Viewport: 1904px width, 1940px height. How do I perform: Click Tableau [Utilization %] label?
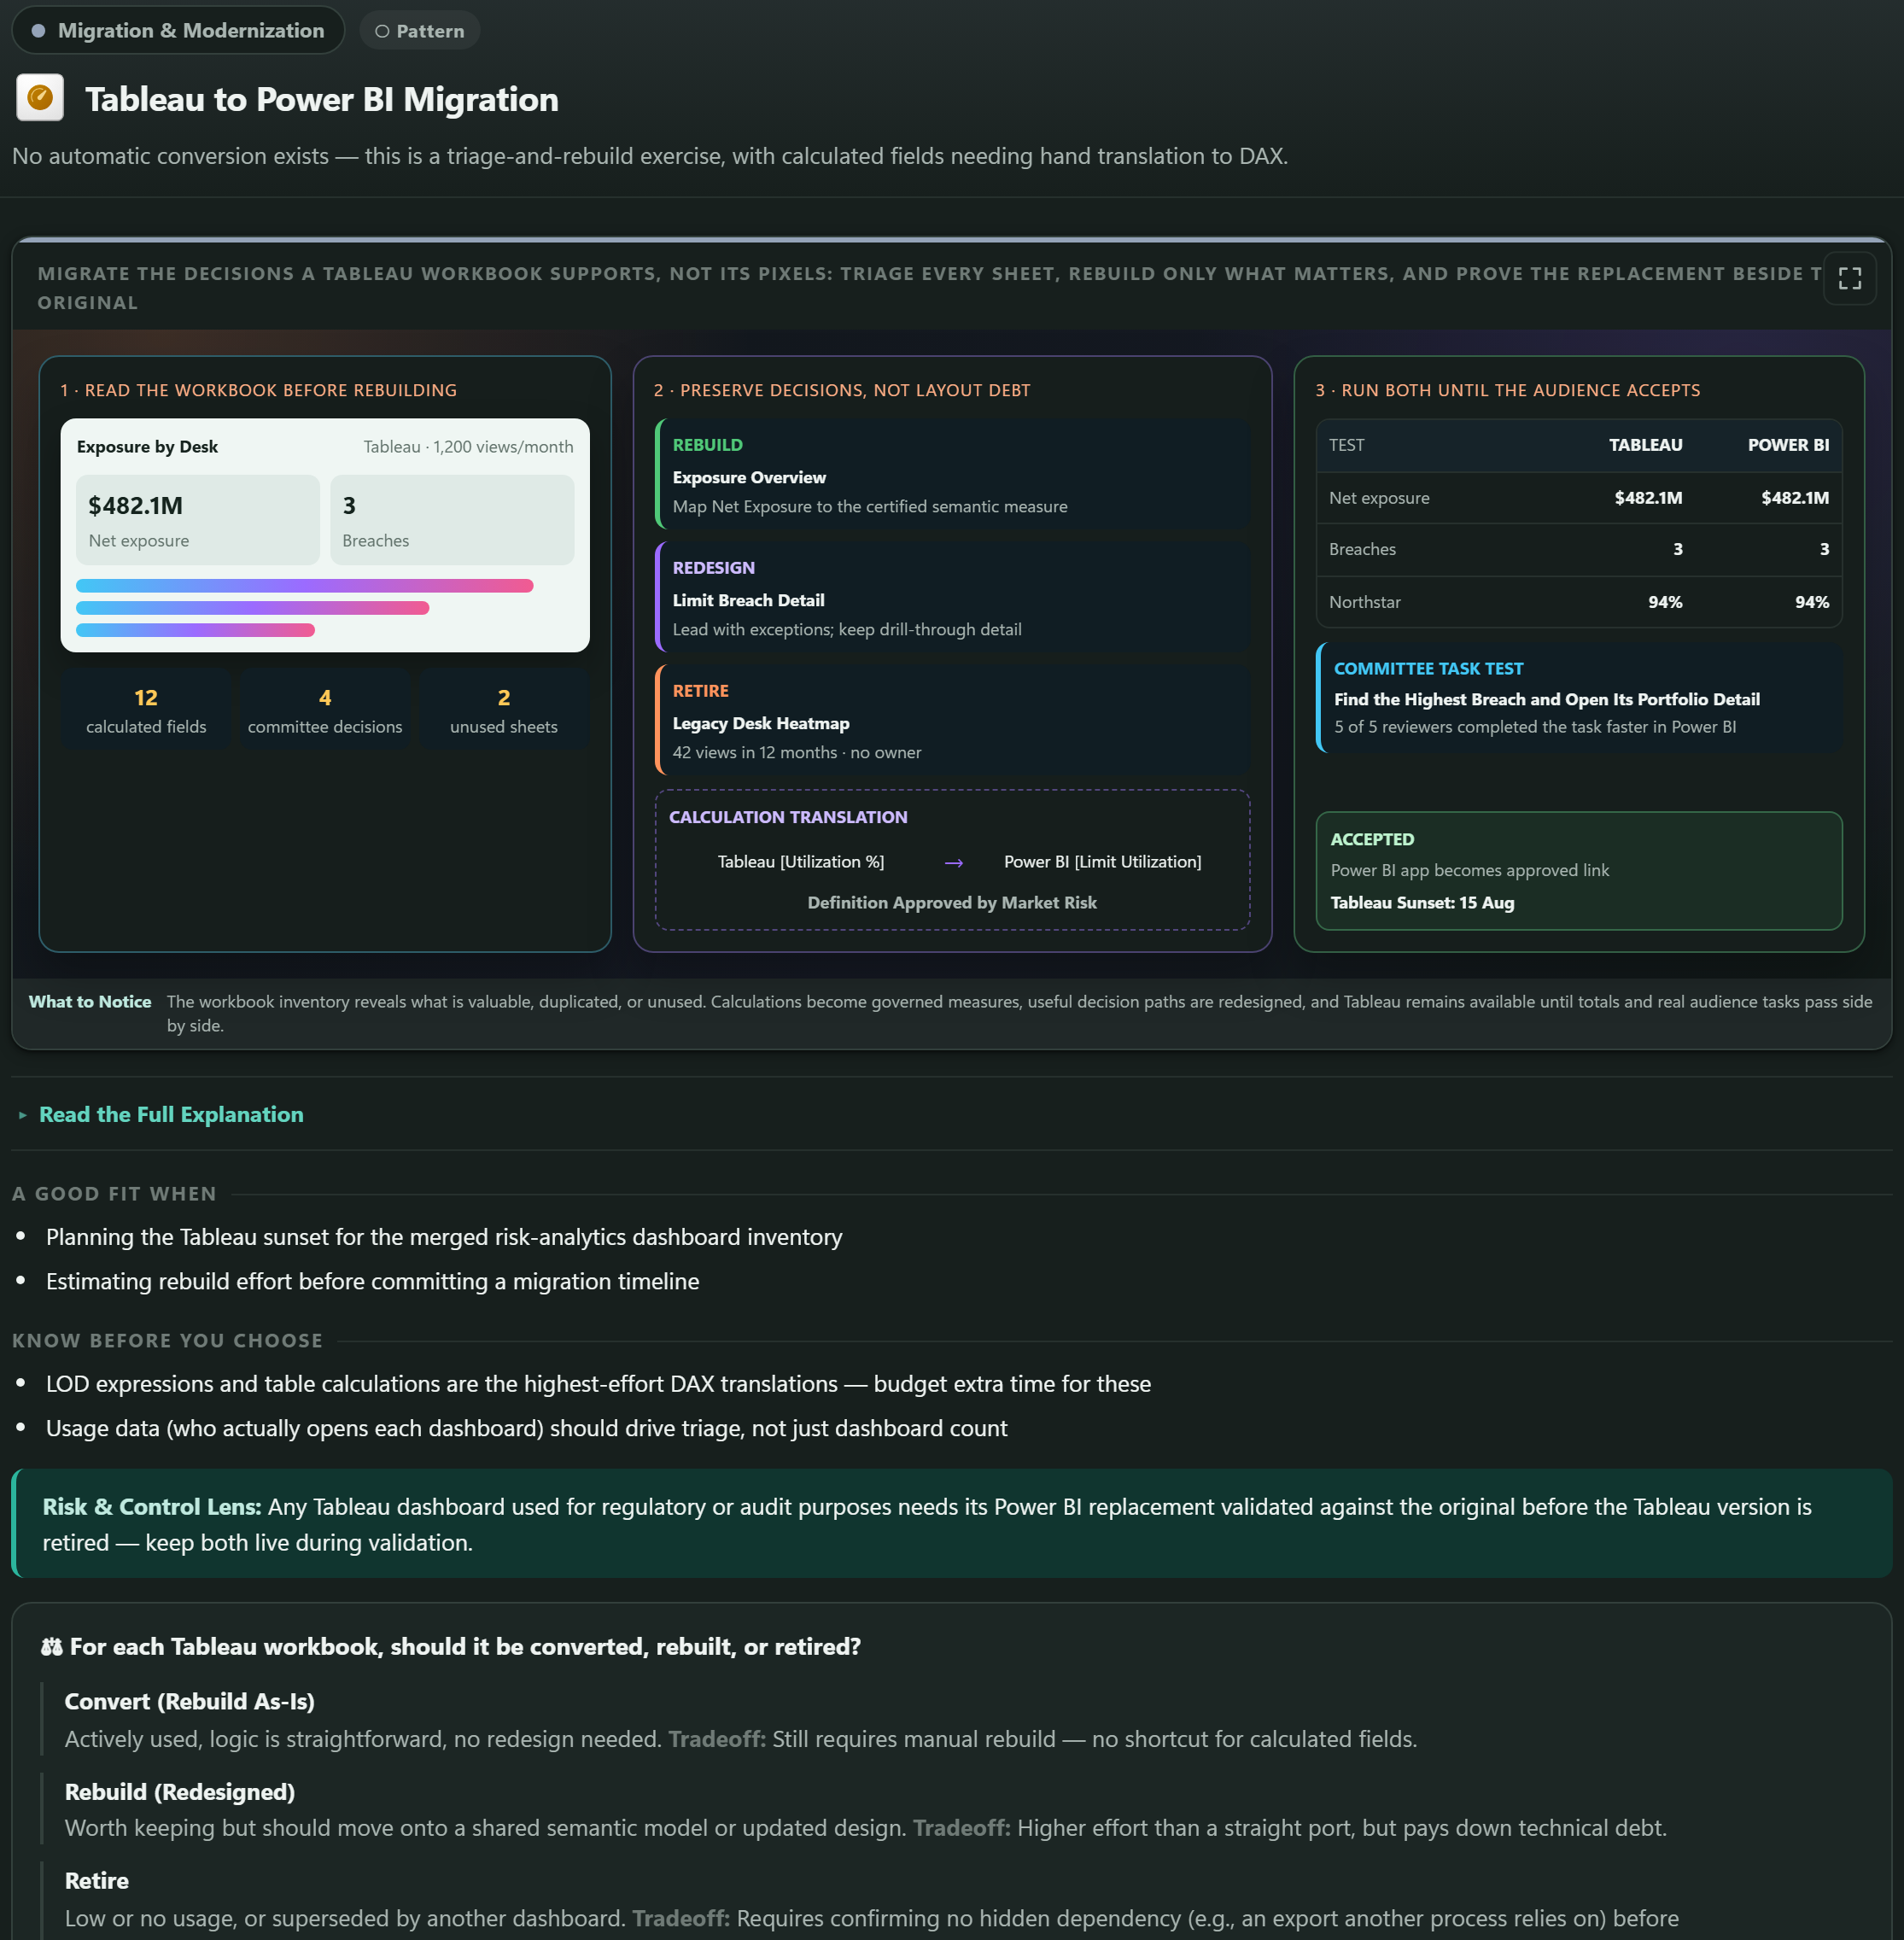click(x=801, y=862)
